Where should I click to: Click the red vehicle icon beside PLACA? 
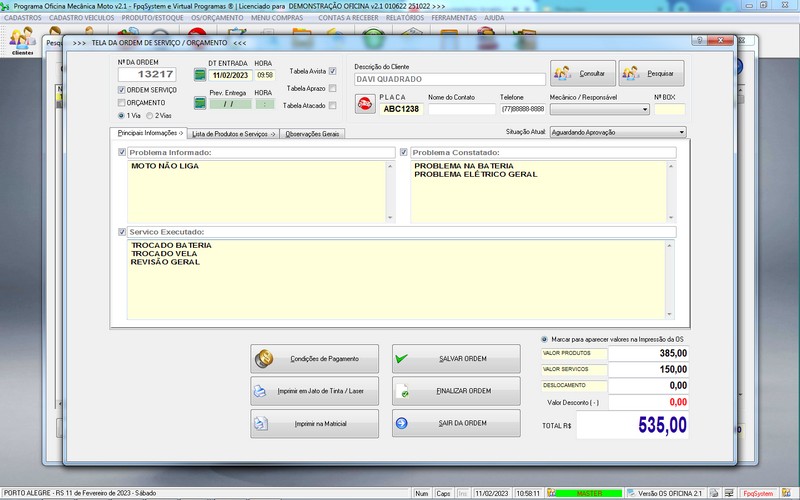(365, 104)
